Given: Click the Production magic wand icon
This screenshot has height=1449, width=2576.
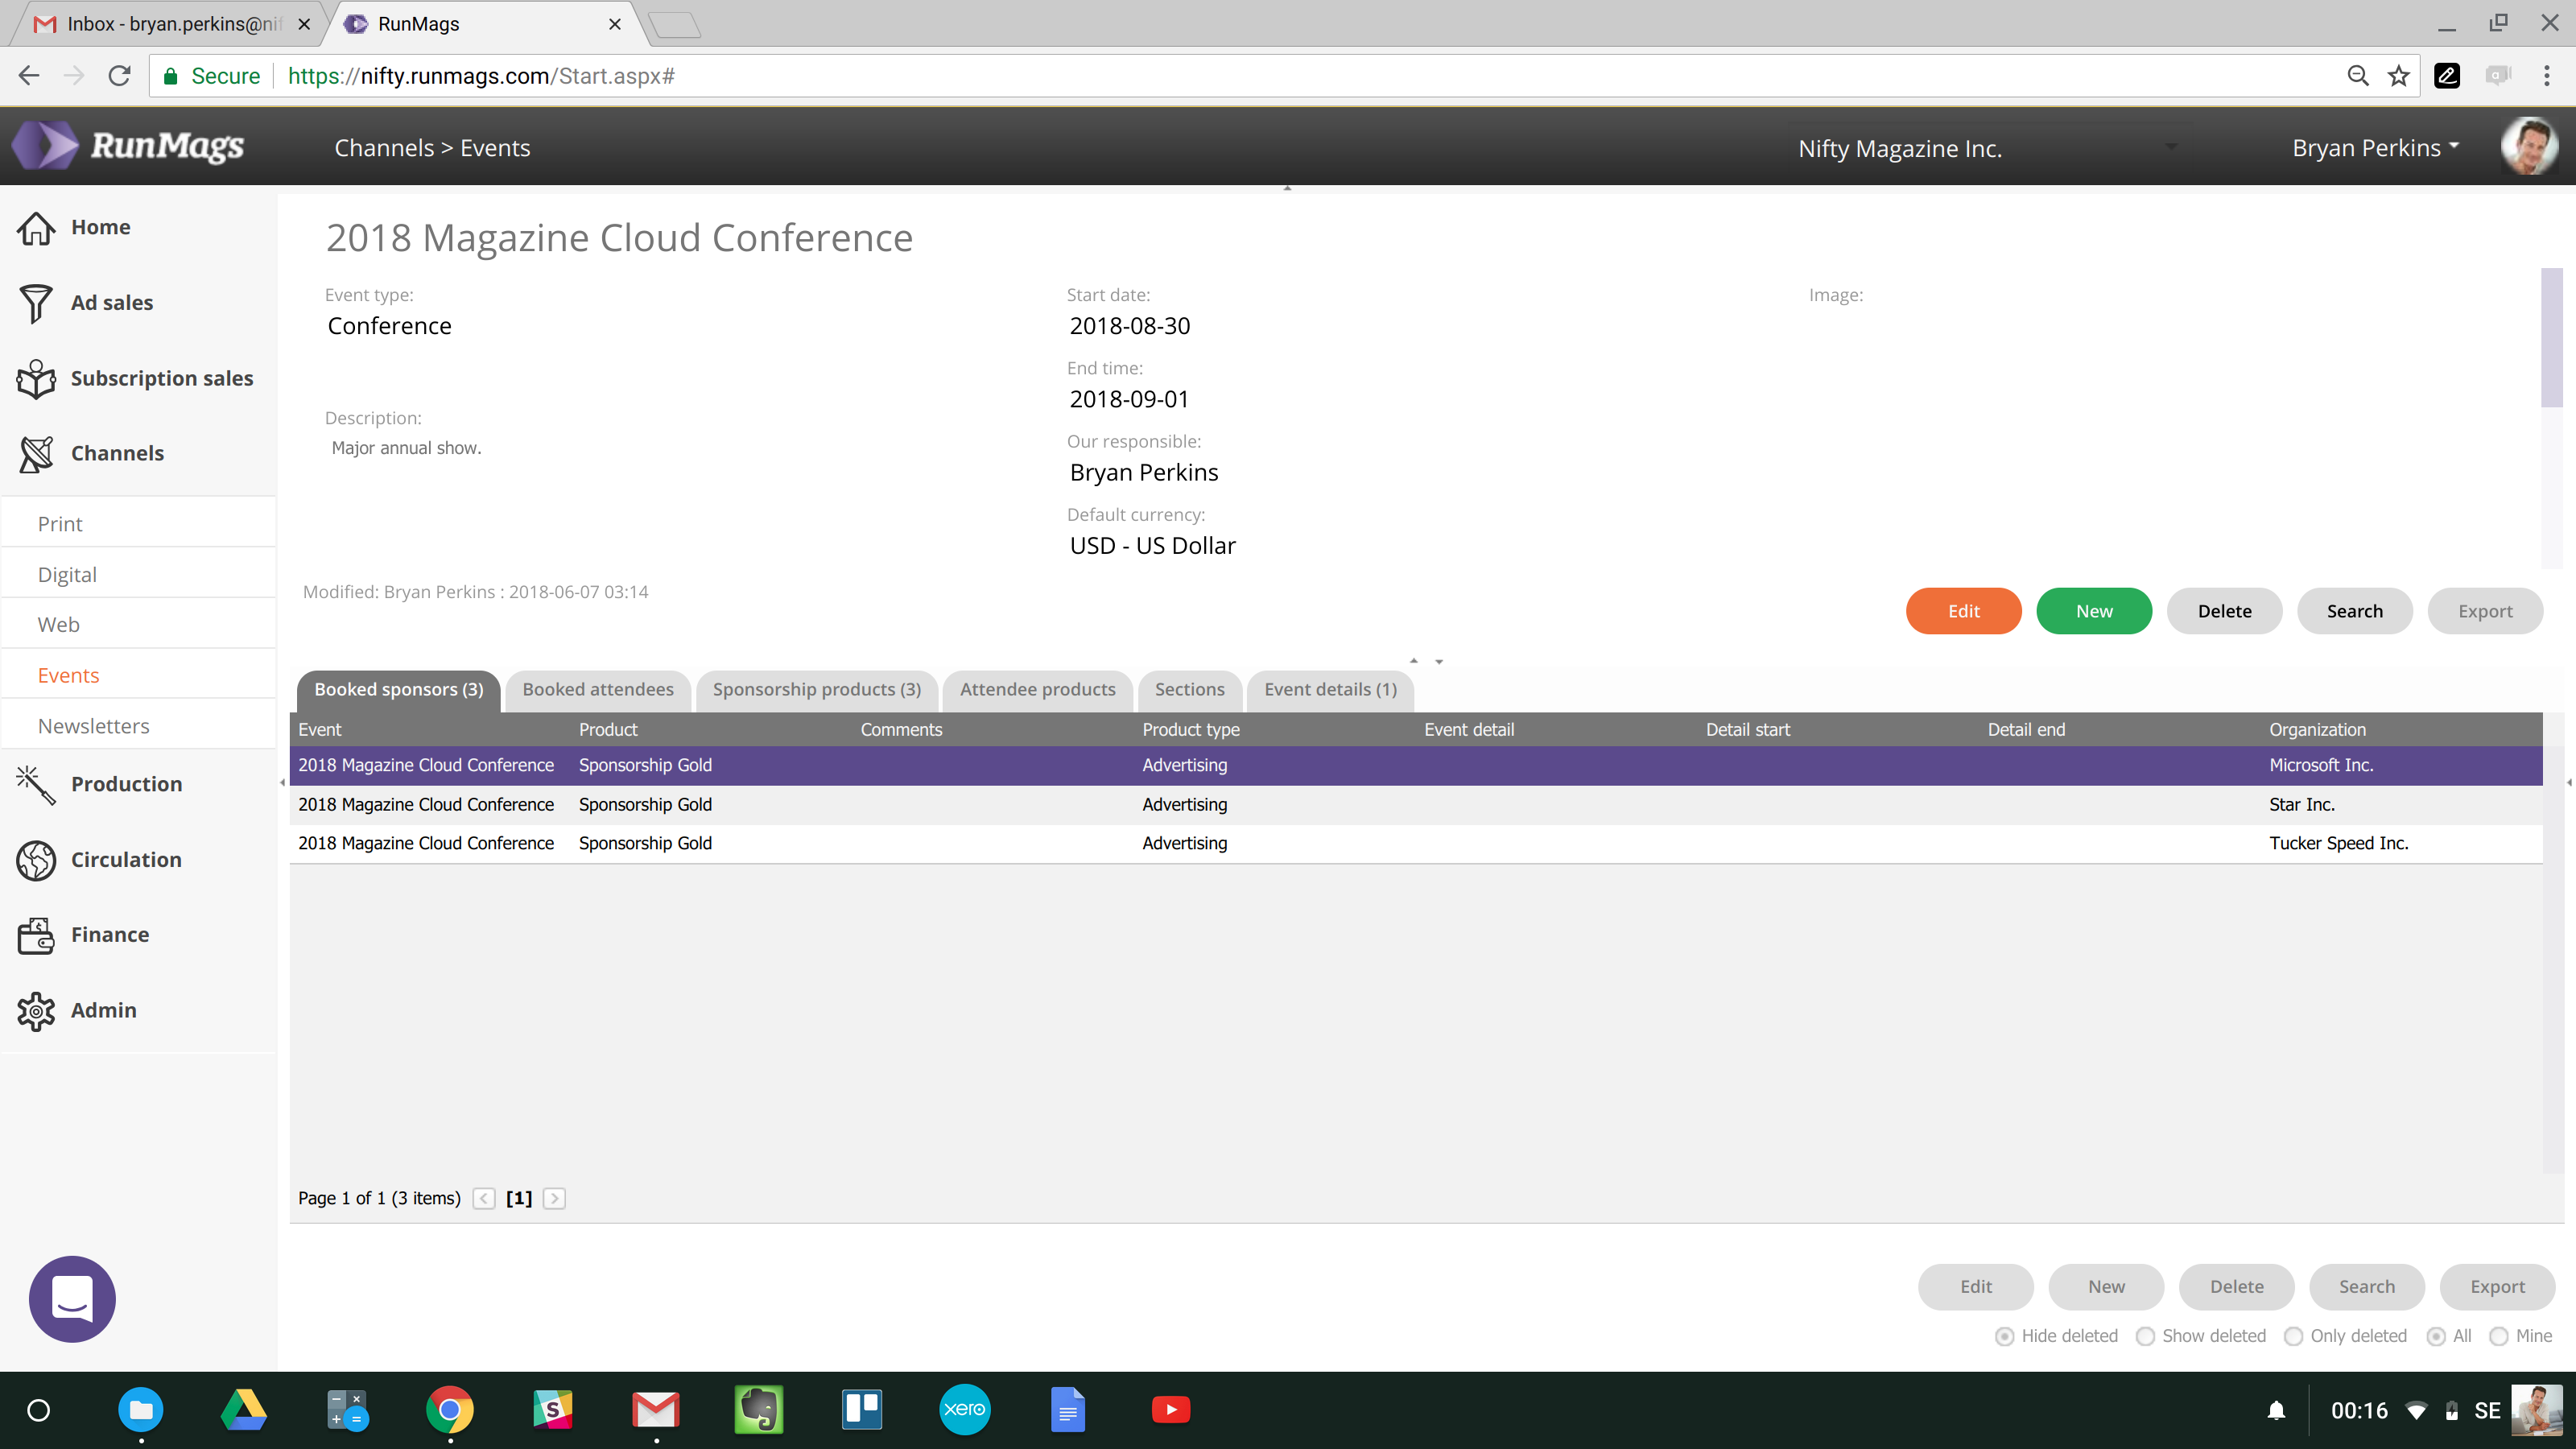Looking at the screenshot, I should (x=36, y=784).
